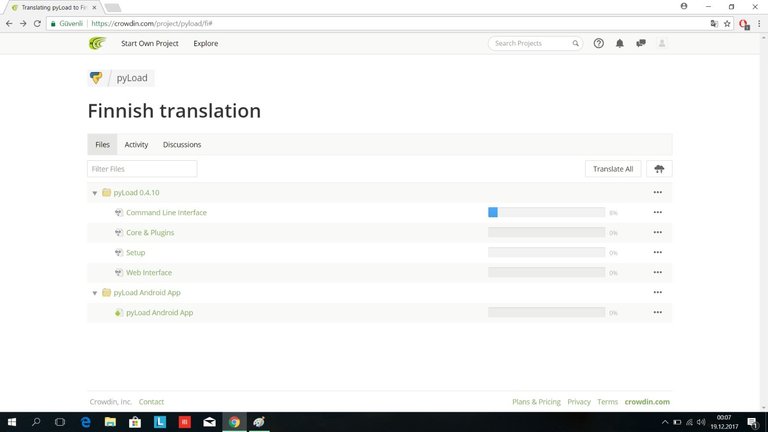Open Plans & Pricing footer link

coord(536,402)
